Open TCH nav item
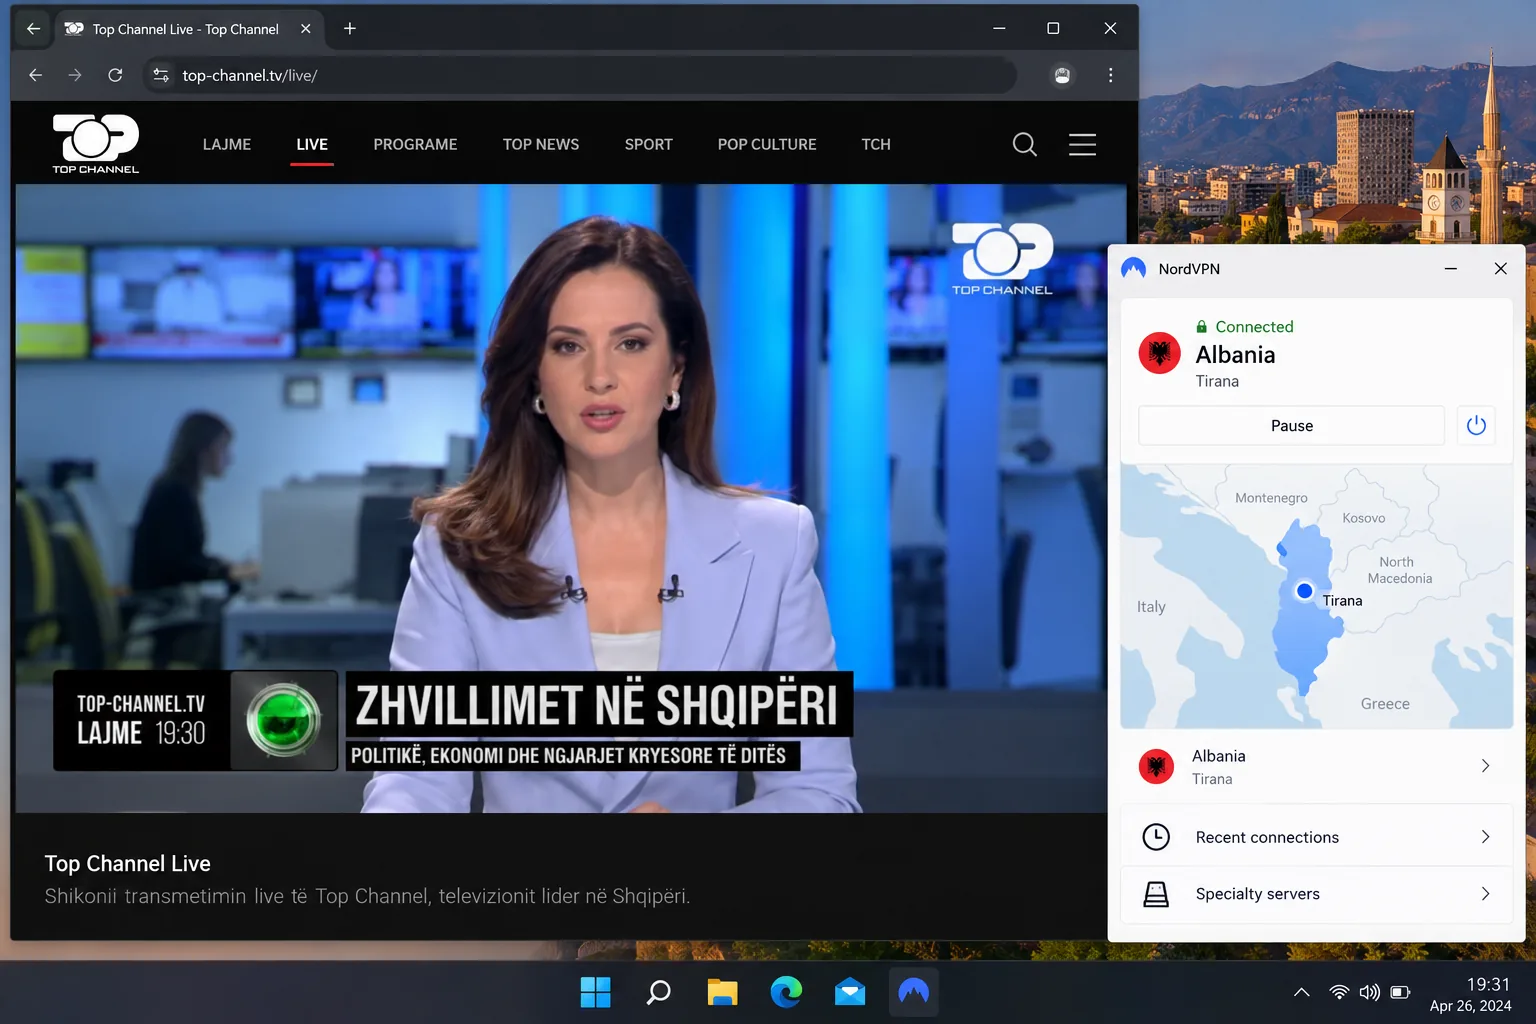This screenshot has height=1024, width=1536. (x=876, y=144)
